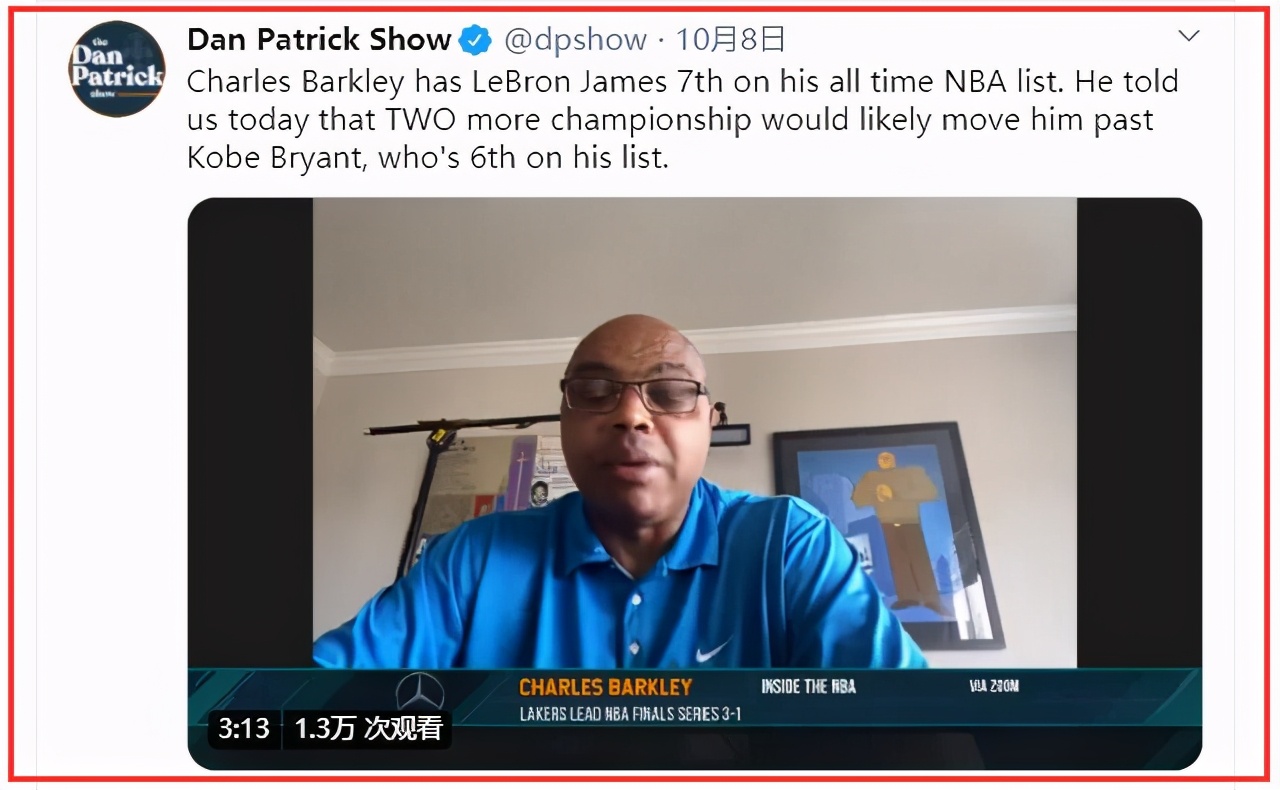Image resolution: width=1280 pixels, height=790 pixels.
Task: Click the tweet's first line about LeBron James
Action: 683,80
